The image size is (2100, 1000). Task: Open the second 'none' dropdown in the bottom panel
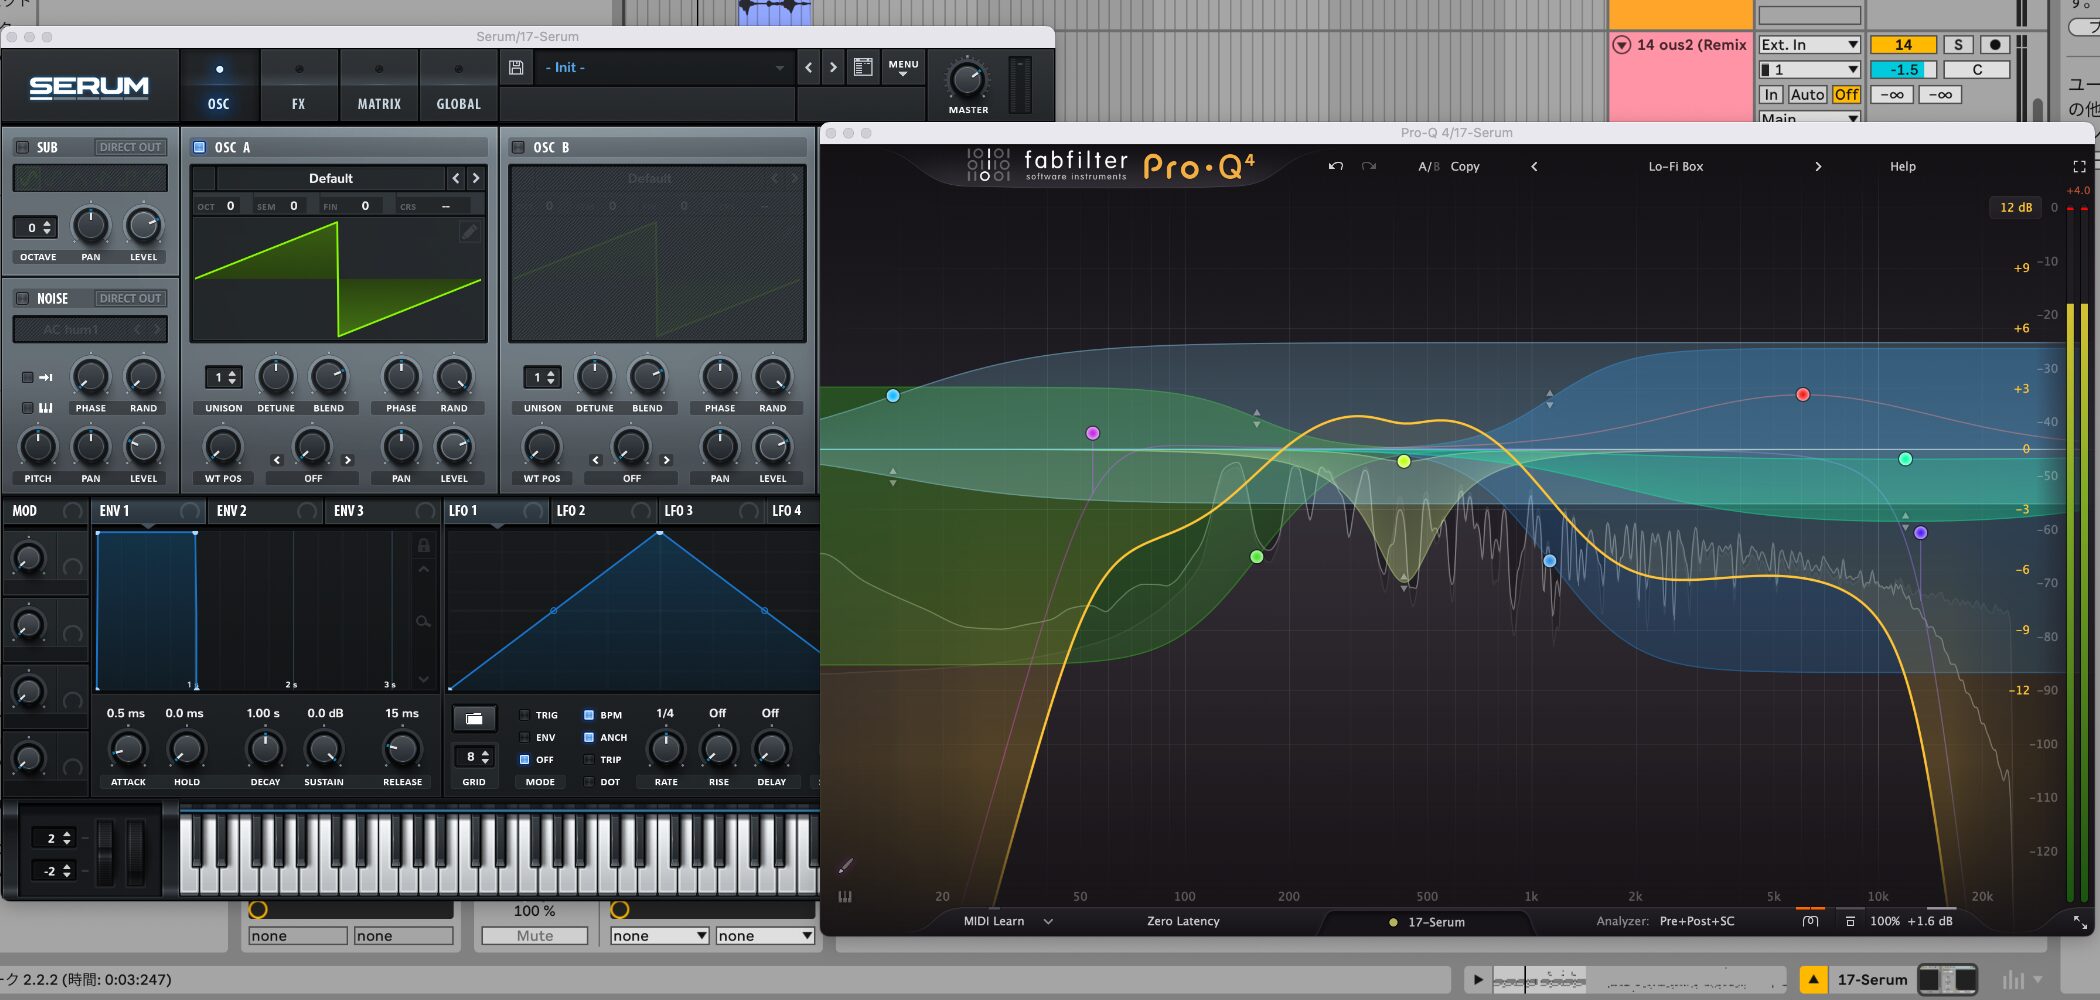point(403,936)
